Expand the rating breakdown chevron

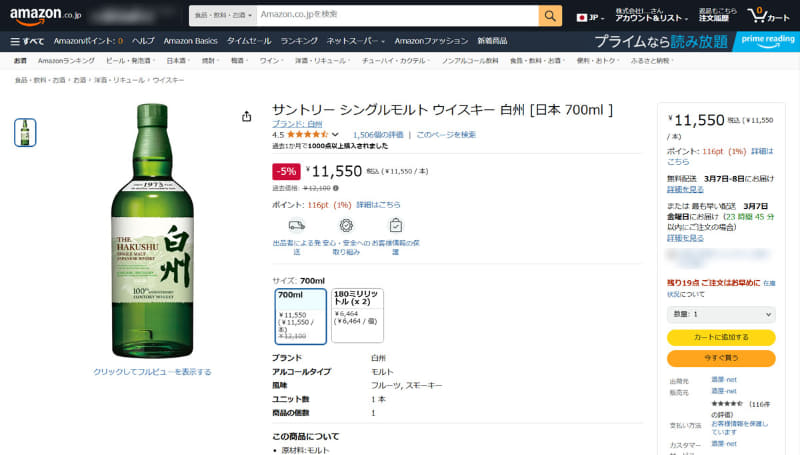(335, 135)
